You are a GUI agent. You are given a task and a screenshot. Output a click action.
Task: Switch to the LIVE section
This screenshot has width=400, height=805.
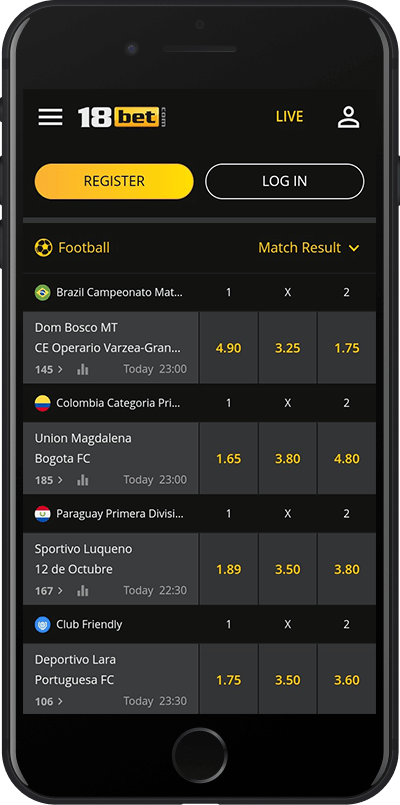[290, 117]
